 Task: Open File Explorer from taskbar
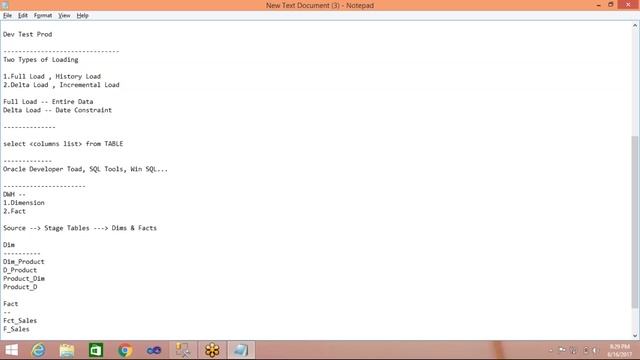click(x=67, y=350)
